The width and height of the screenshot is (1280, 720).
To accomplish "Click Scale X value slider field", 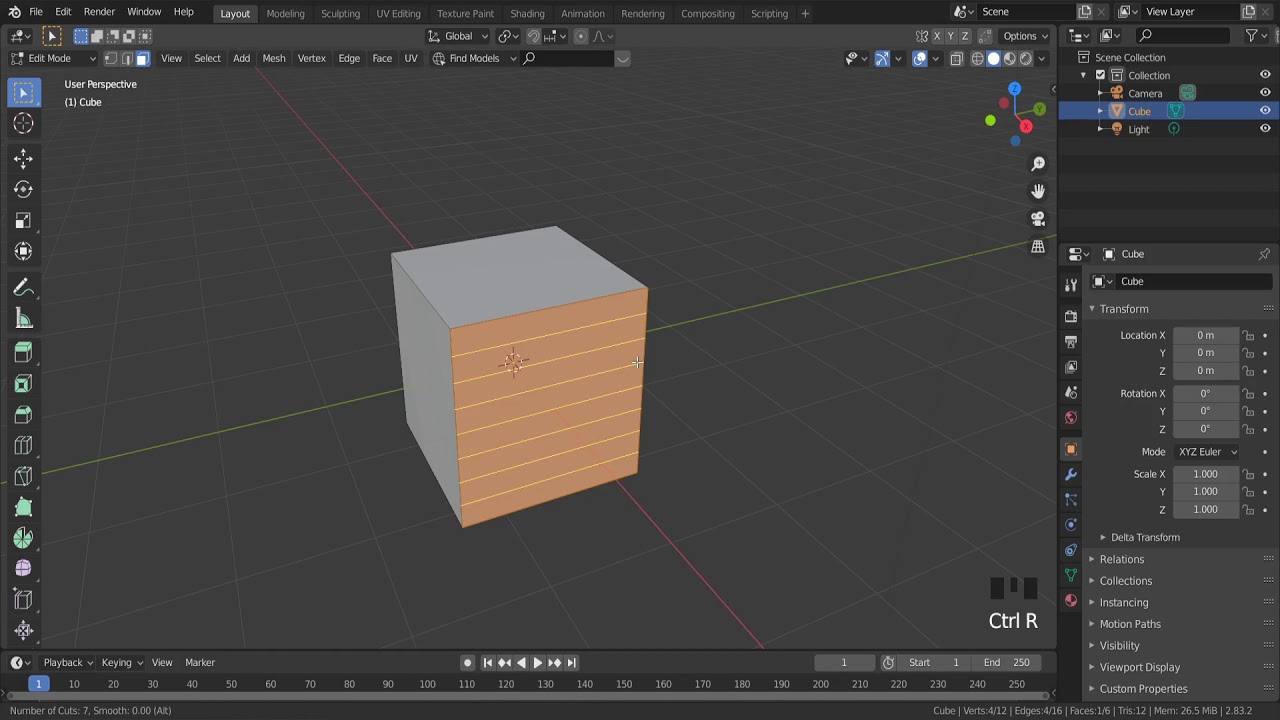I will [1206, 474].
